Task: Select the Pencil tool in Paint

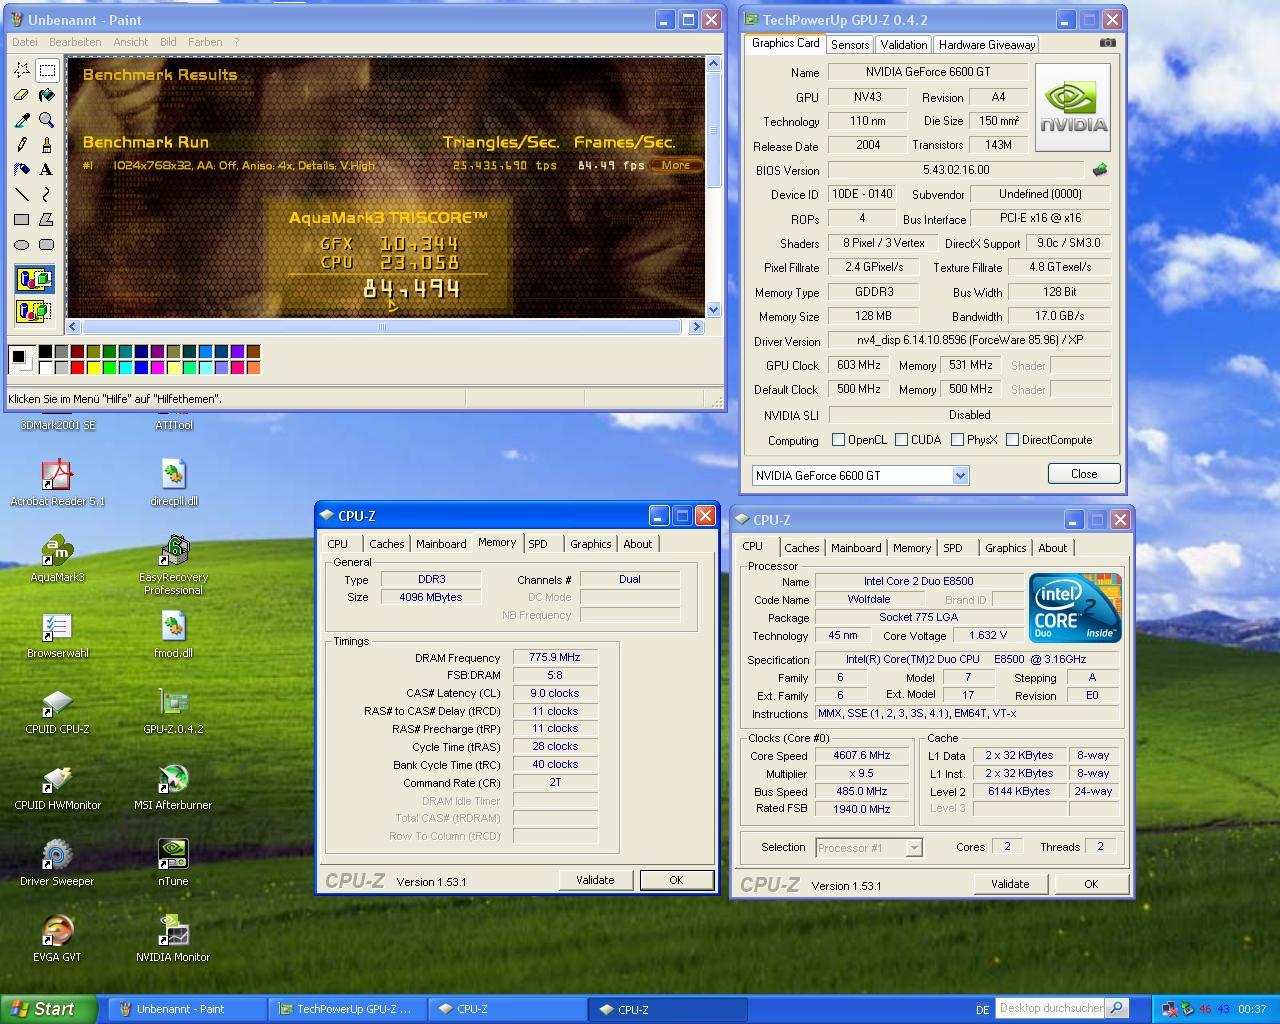Action: (21, 145)
